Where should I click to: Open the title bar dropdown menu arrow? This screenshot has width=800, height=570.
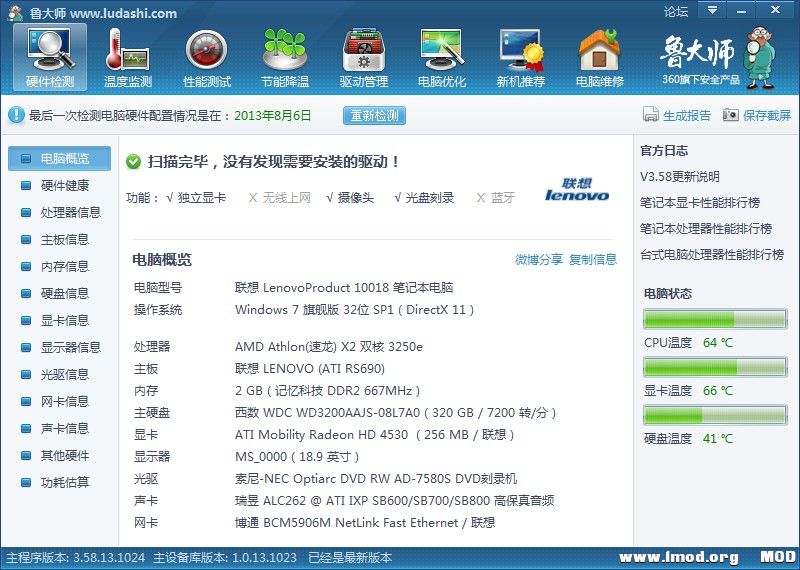(x=710, y=11)
